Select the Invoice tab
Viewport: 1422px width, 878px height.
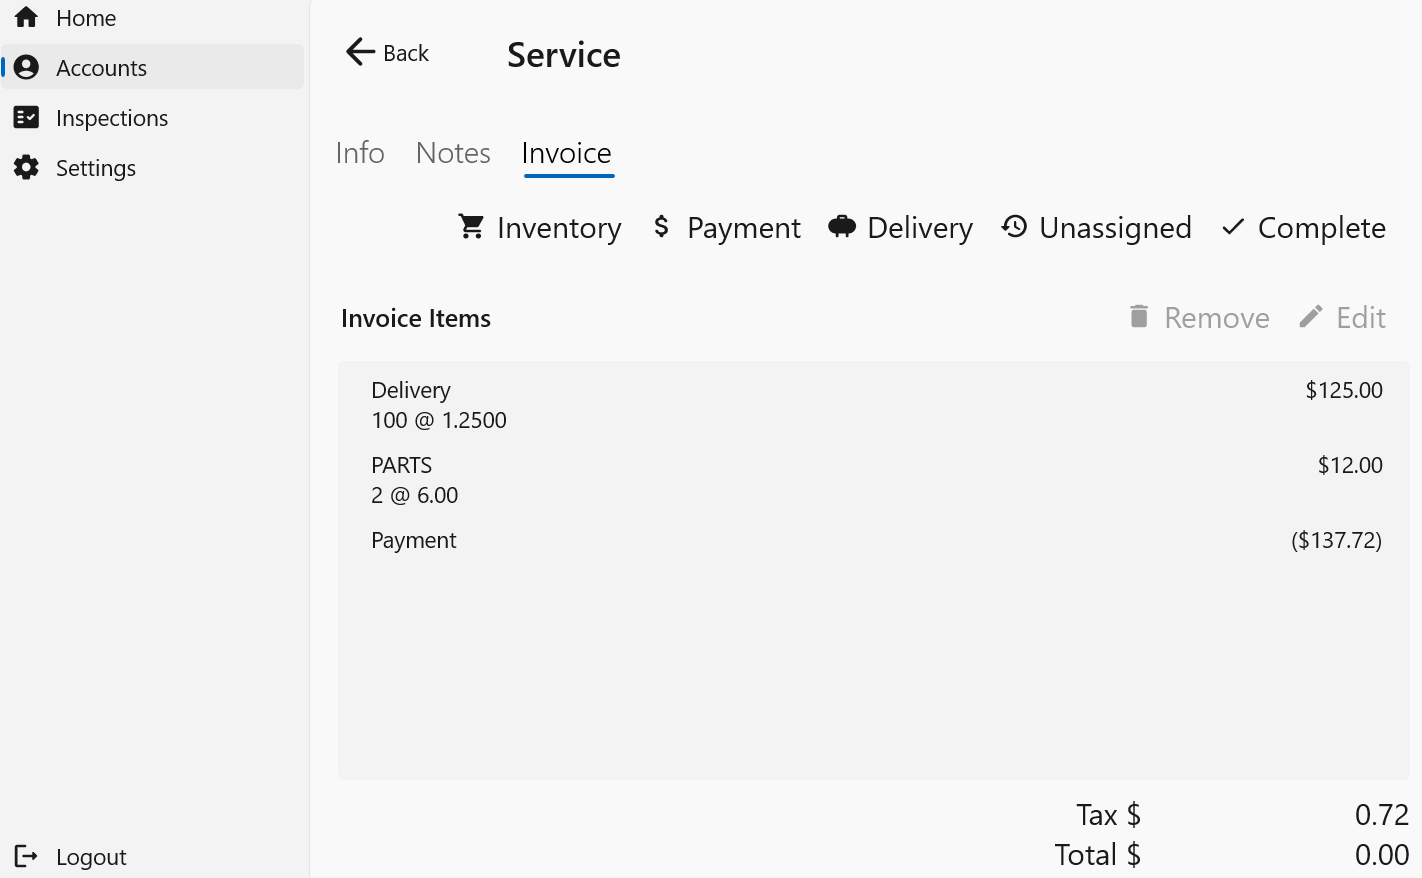click(x=566, y=153)
